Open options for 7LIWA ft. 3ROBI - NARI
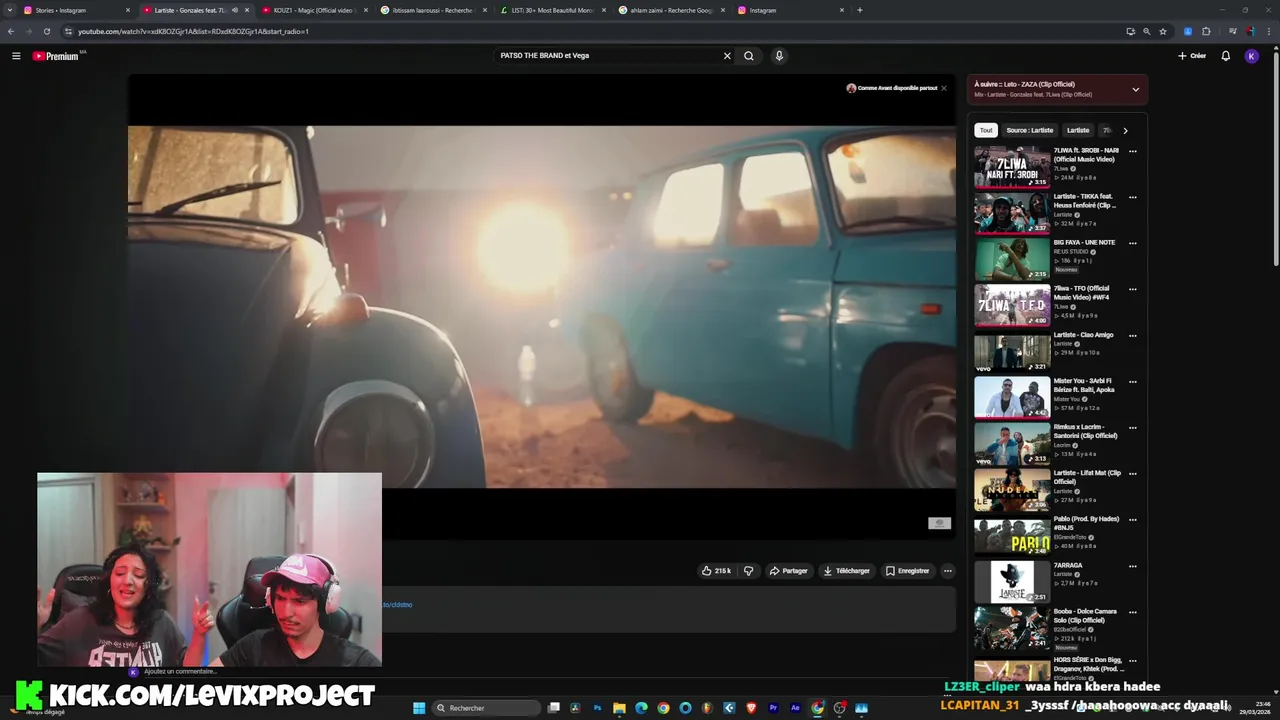 1133,151
